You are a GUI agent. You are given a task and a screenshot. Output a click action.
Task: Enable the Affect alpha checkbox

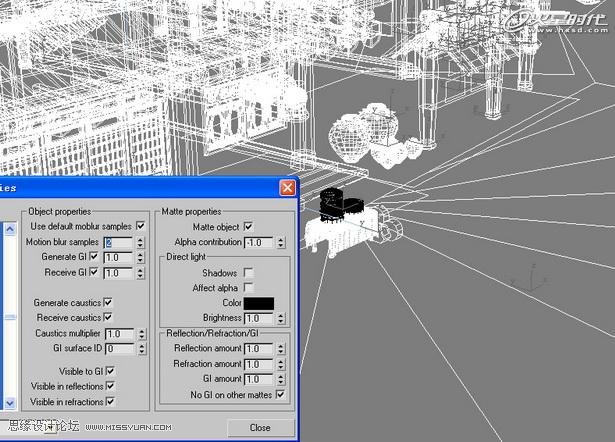(x=248, y=287)
